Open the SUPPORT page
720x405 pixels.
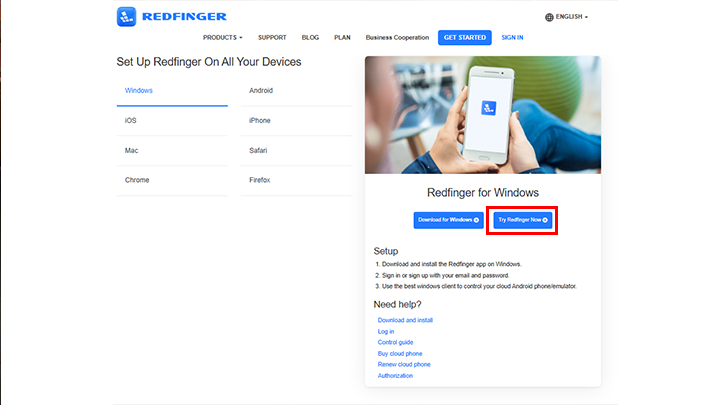tap(272, 38)
